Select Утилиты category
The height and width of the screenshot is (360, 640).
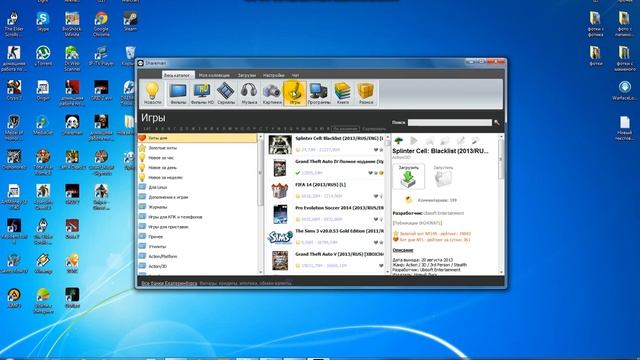[x=198, y=247]
